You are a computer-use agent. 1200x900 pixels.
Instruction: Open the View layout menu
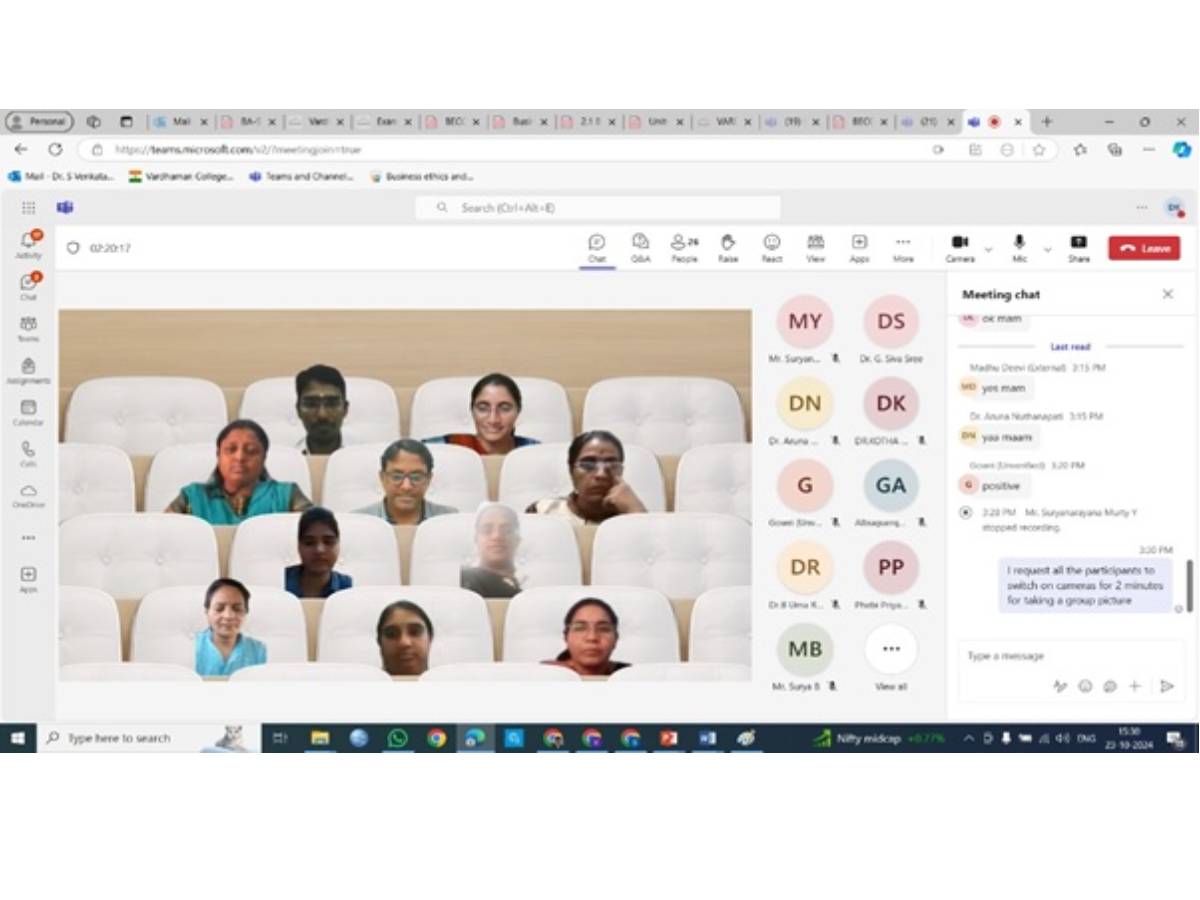pyautogui.click(x=815, y=246)
